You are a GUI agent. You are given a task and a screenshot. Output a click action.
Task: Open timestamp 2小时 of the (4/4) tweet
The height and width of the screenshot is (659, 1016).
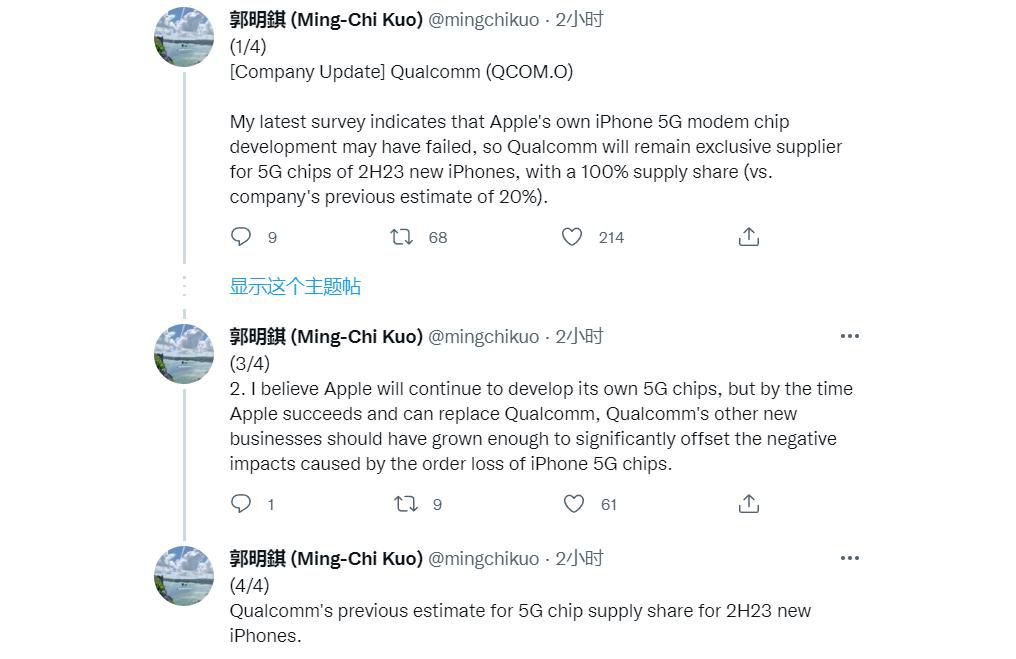[x=580, y=559]
